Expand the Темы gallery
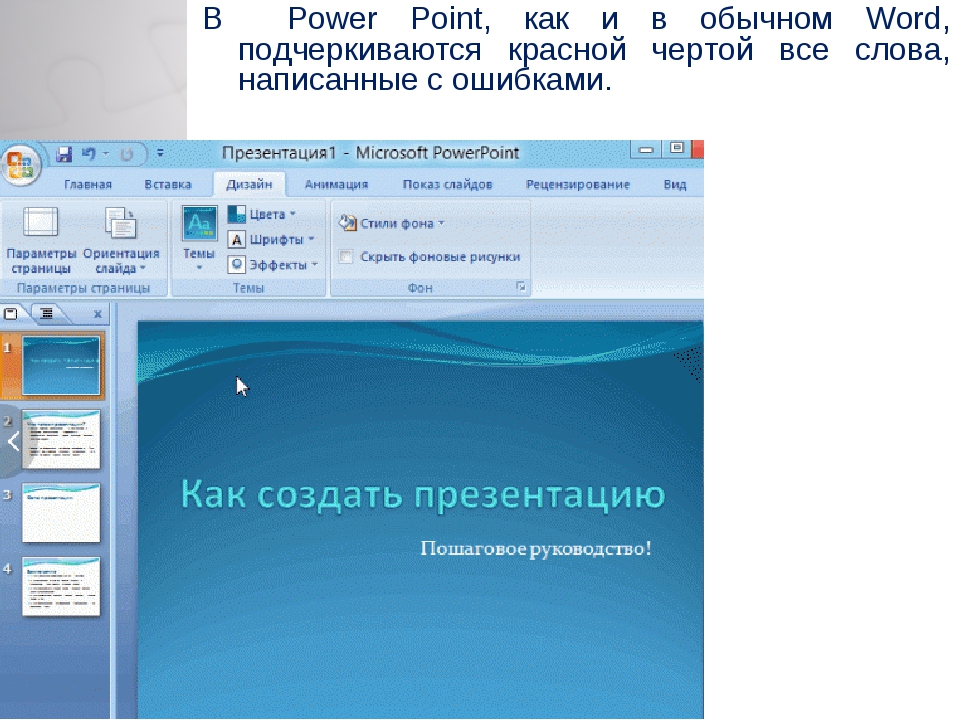The width and height of the screenshot is (960, 720). tap(199, 239)
